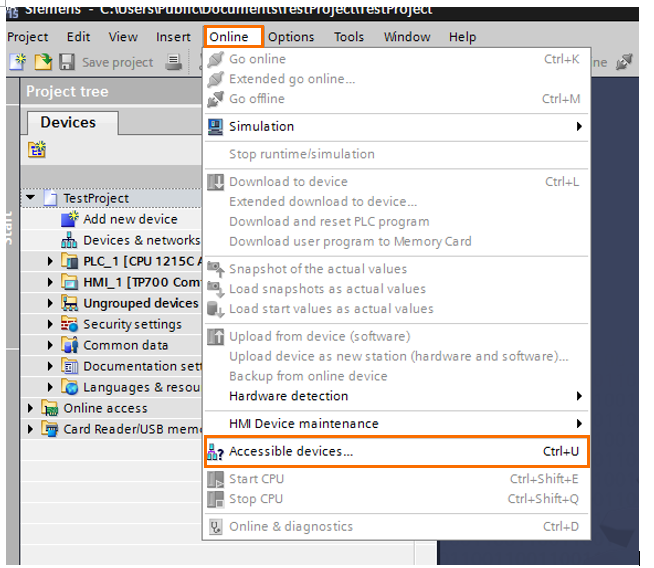The image size is (654, 568).
Task: Open the Edit menu
Action: (x=78, y=37)
